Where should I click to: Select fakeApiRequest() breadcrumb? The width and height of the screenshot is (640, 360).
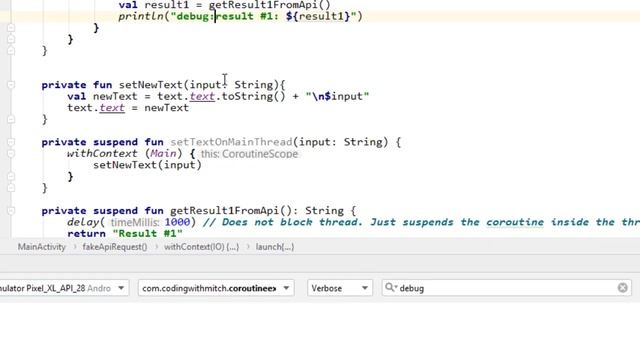[115, 247]
